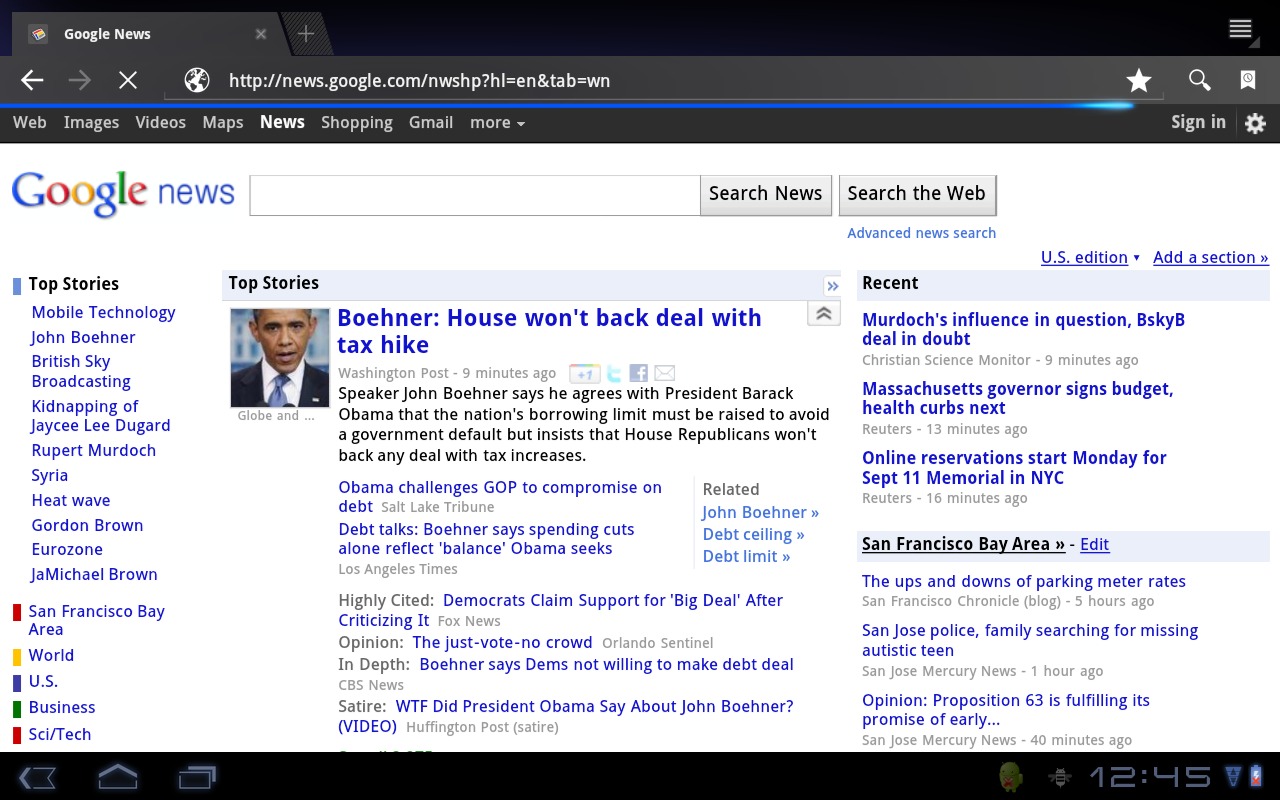The image size is (1280, 800).
Task: Expand Top Stories section with » button
Action: 832,286
